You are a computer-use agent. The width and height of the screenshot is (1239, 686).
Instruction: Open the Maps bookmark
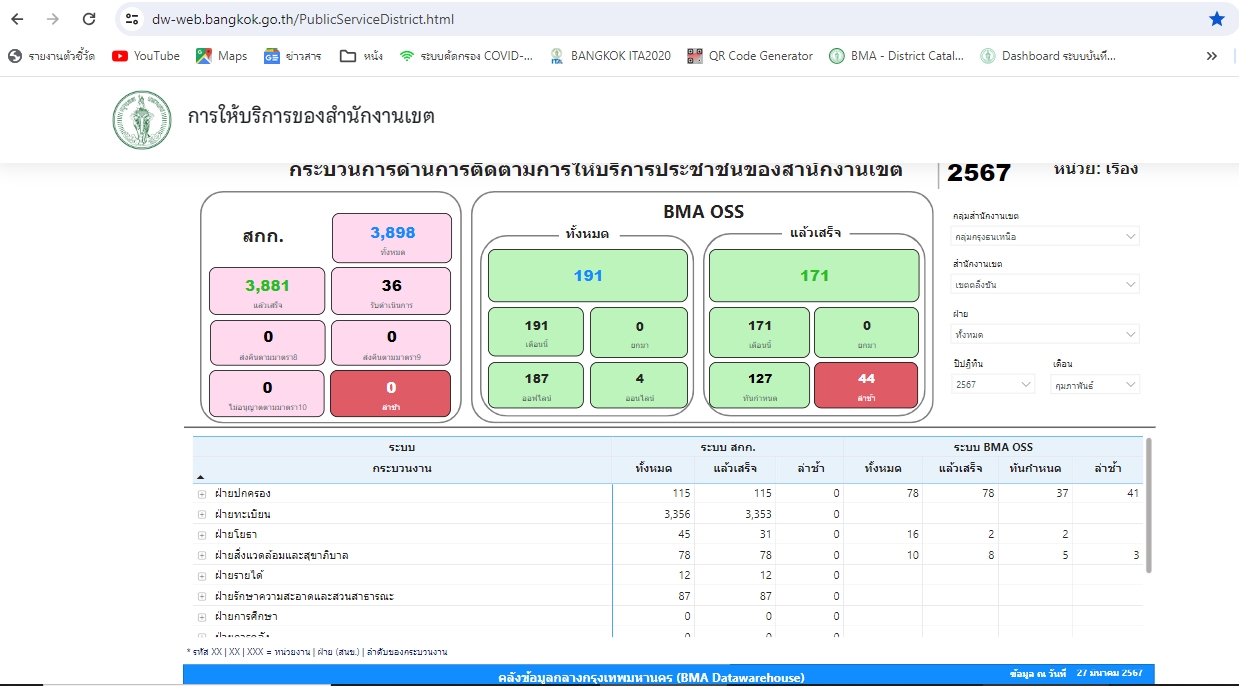pos(222,56)
